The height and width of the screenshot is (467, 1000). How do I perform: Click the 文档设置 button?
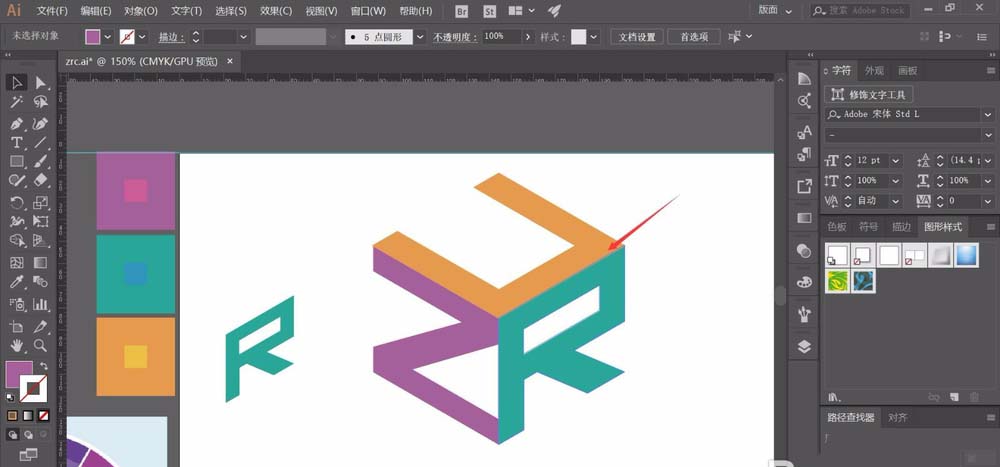(x=637, y=37)
